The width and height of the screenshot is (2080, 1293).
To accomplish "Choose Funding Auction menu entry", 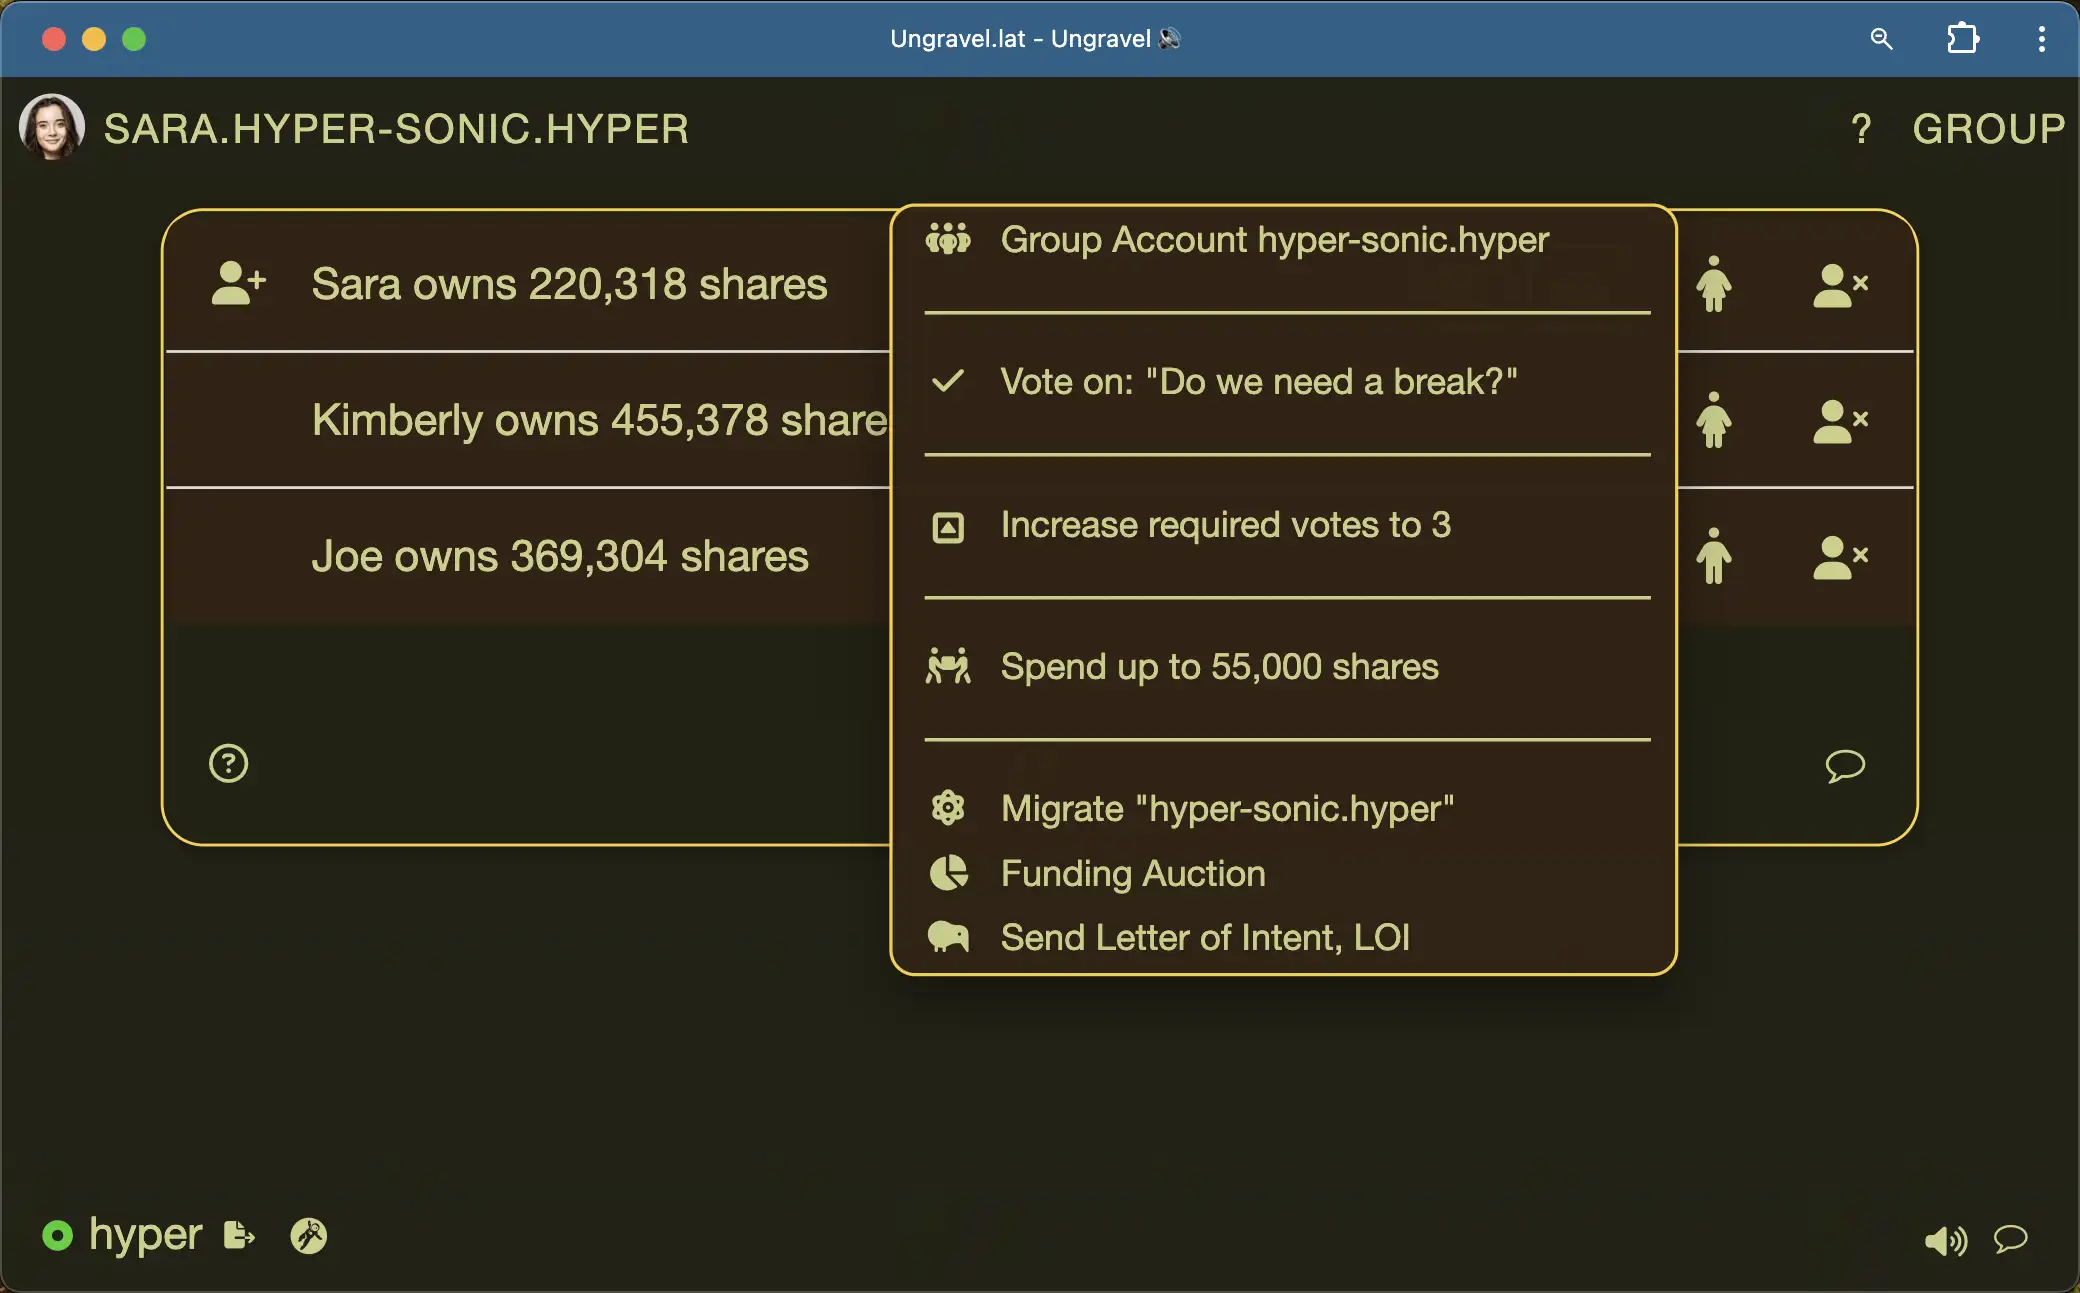I will (1133, 874).
